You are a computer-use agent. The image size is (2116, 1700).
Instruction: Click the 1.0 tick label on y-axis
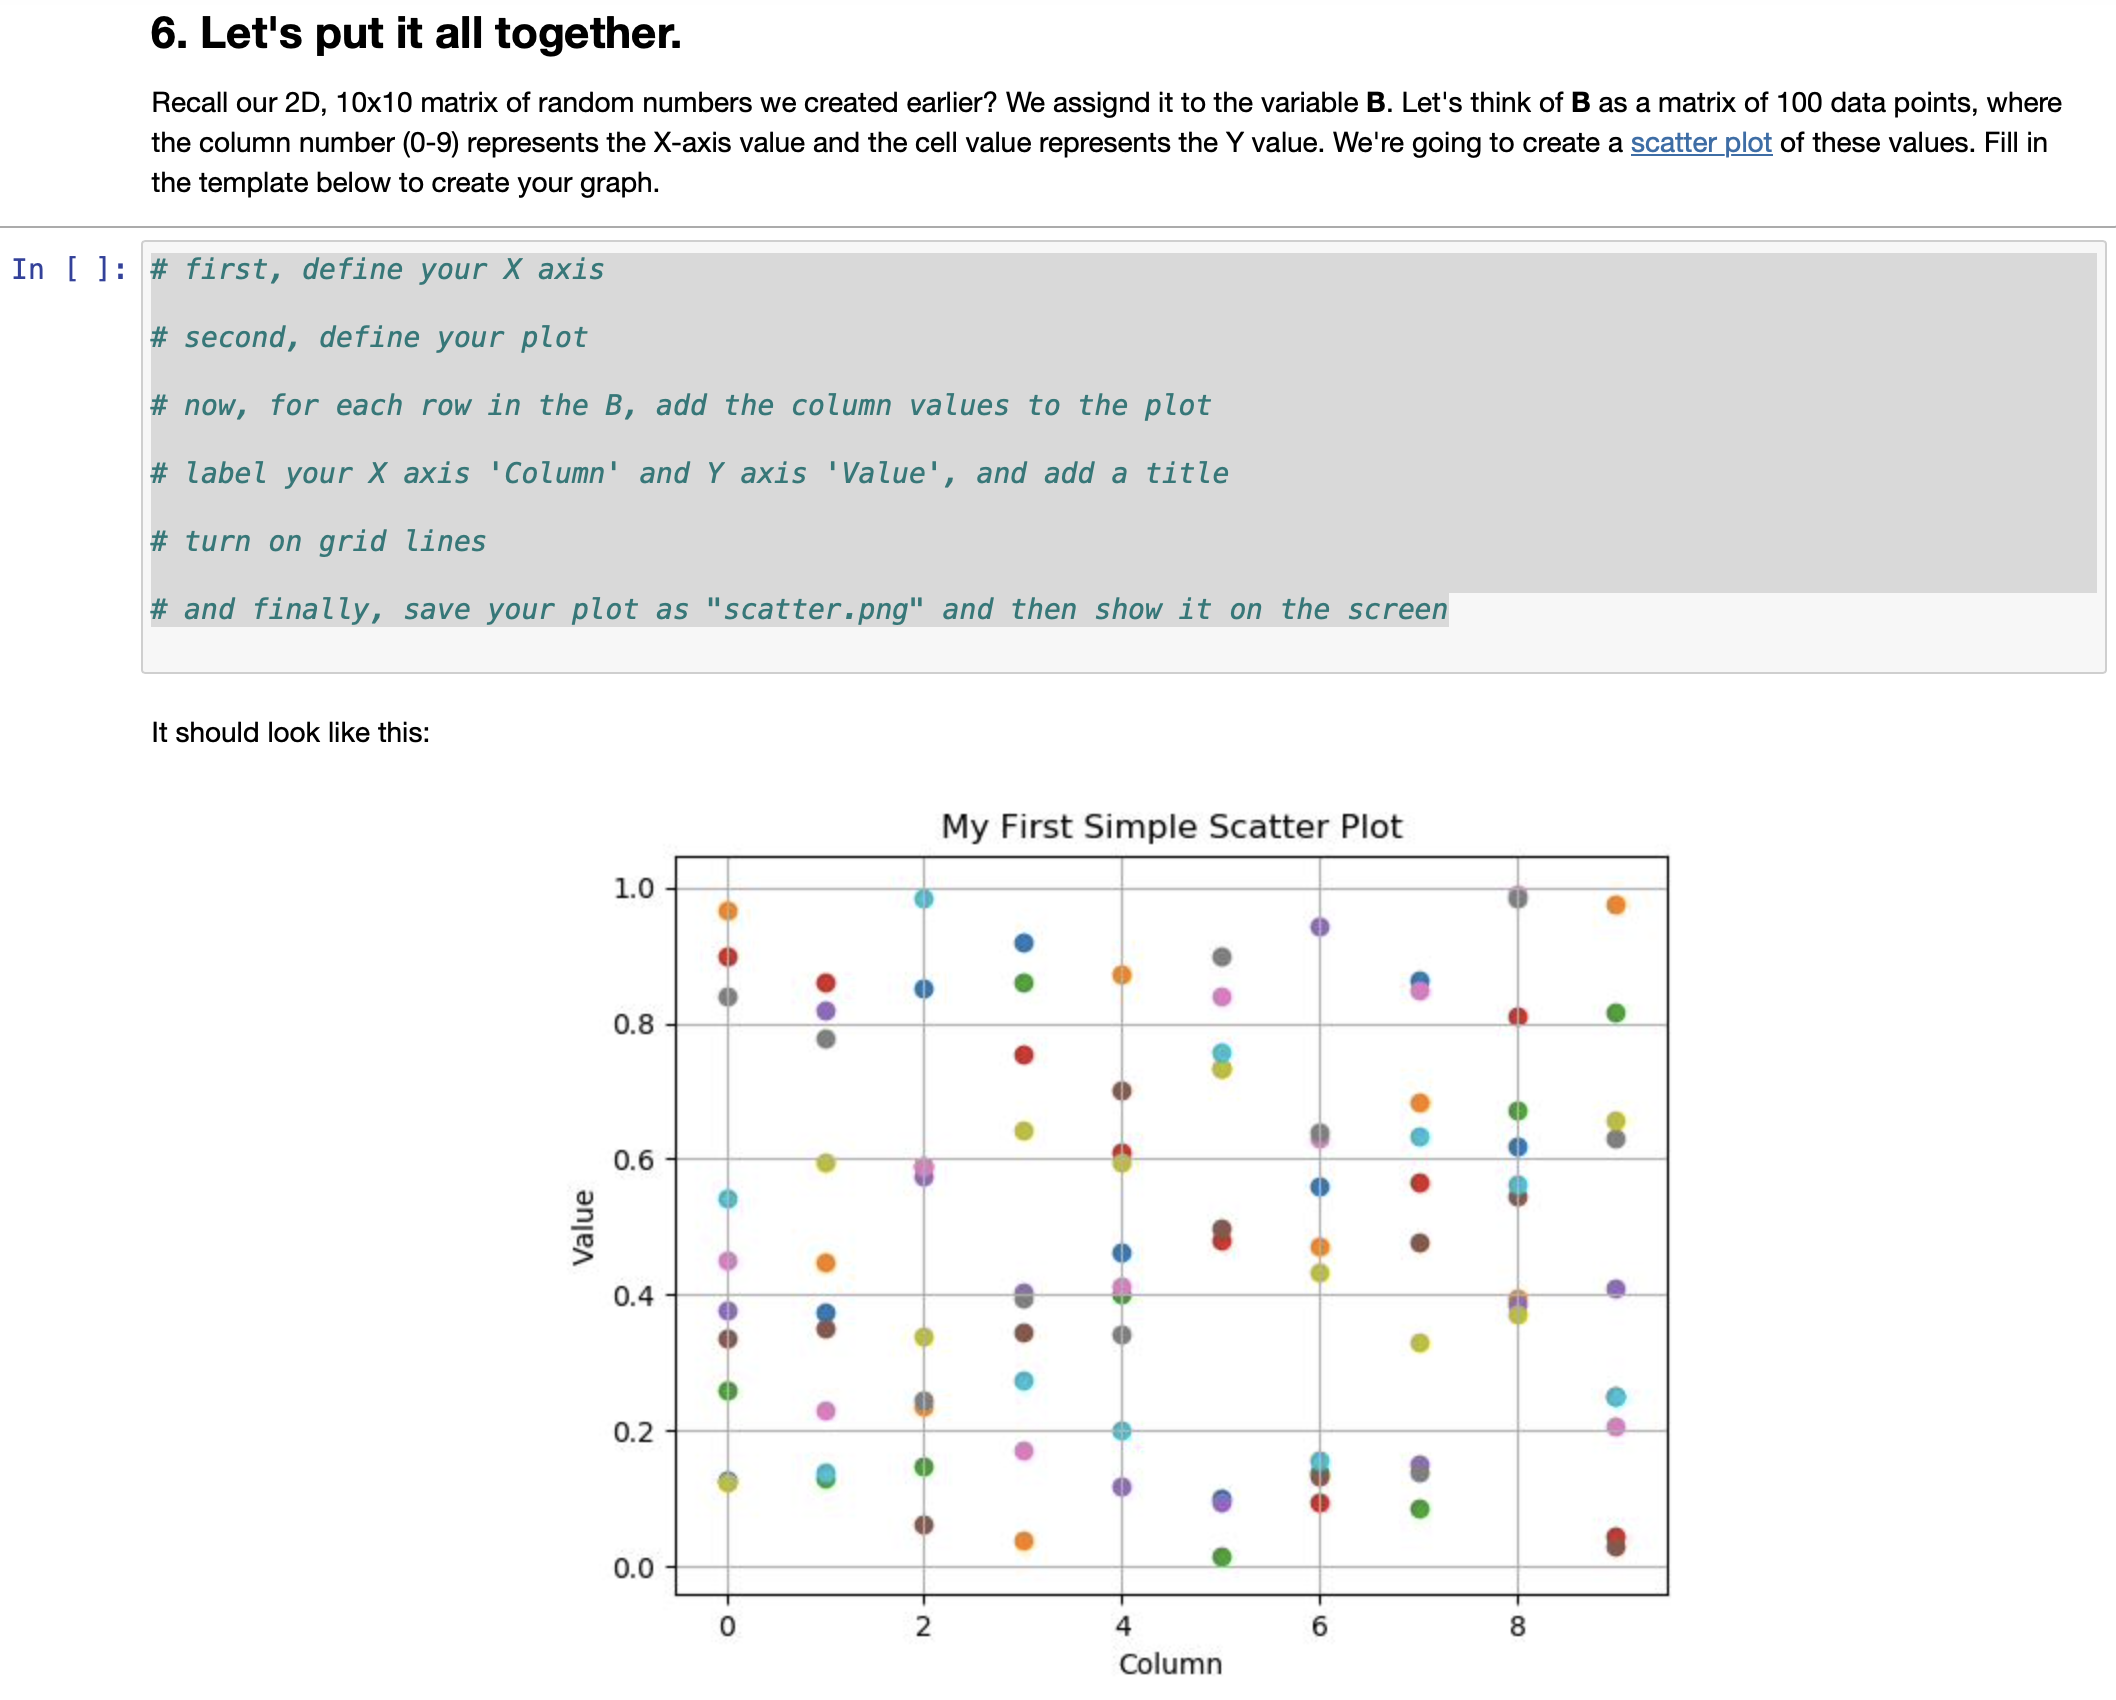pos(633,888)
